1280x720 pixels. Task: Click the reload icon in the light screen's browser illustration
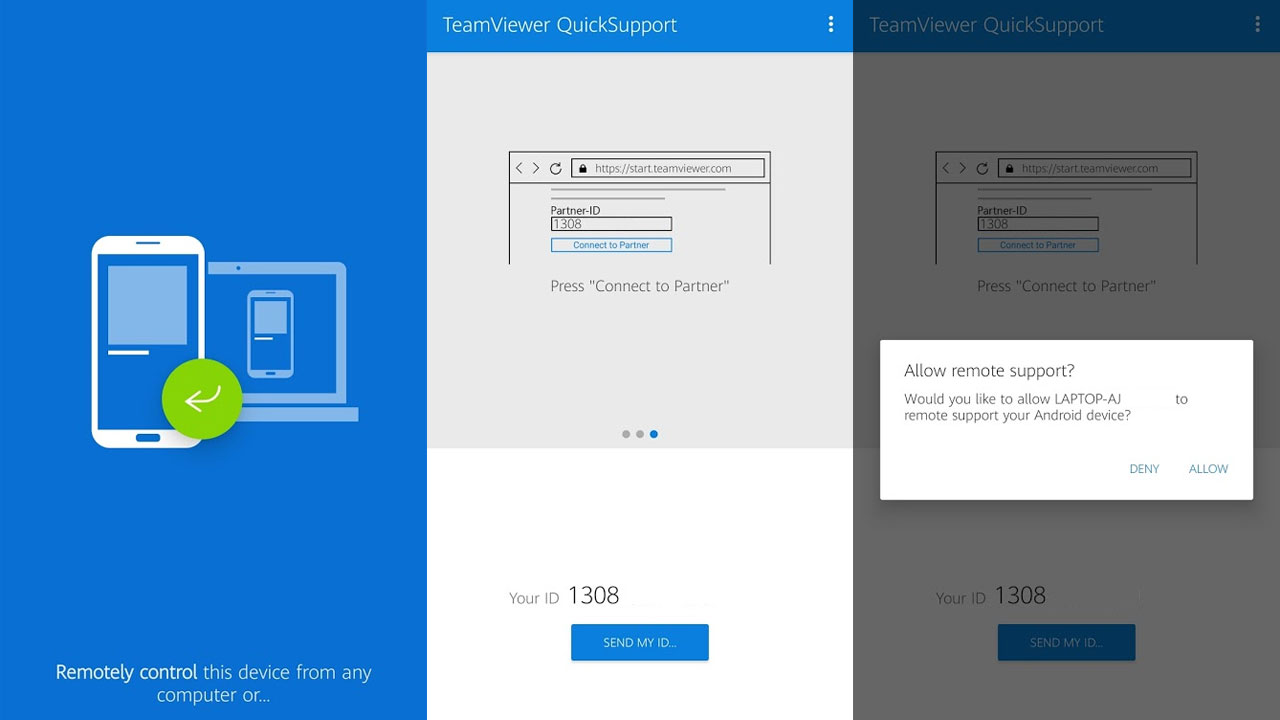pyautogui.click(x=556, y=169)
